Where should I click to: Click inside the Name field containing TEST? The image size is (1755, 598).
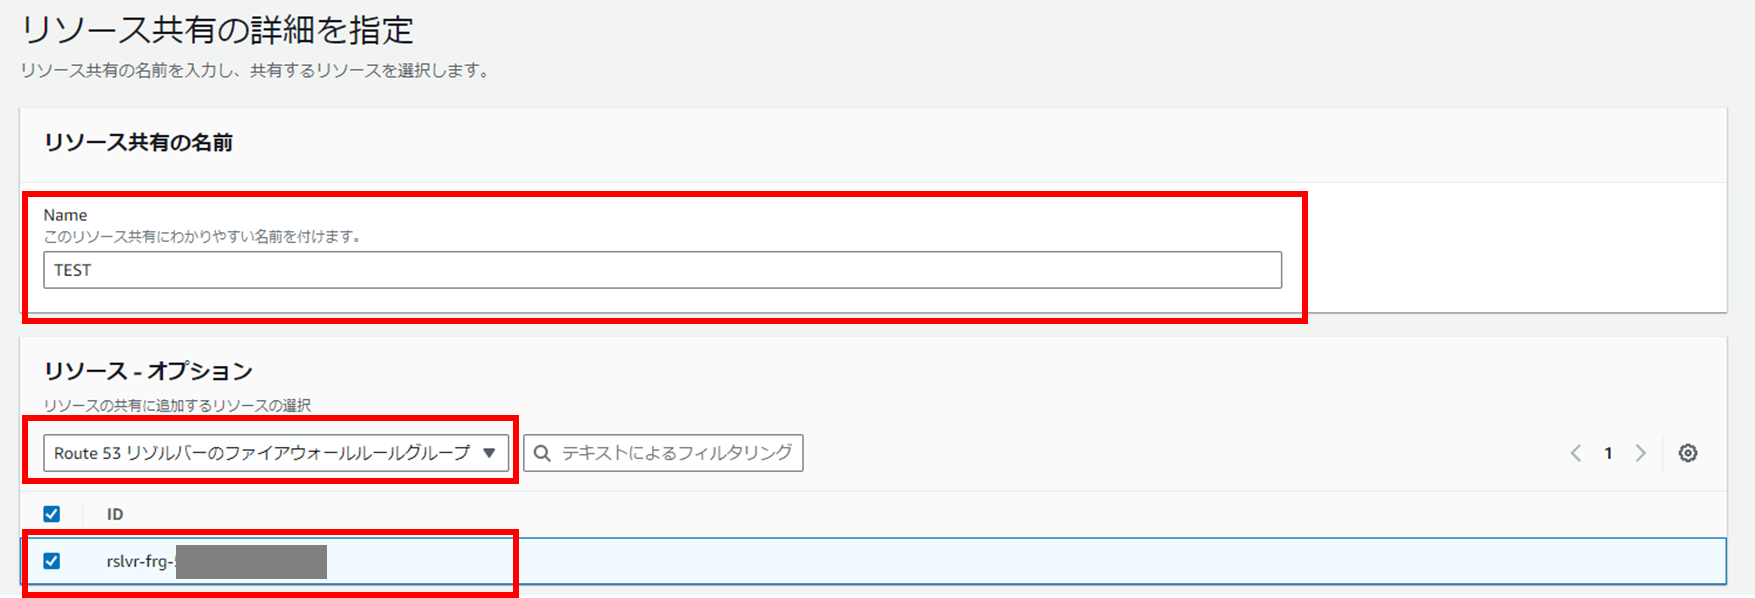coord(660,269)
